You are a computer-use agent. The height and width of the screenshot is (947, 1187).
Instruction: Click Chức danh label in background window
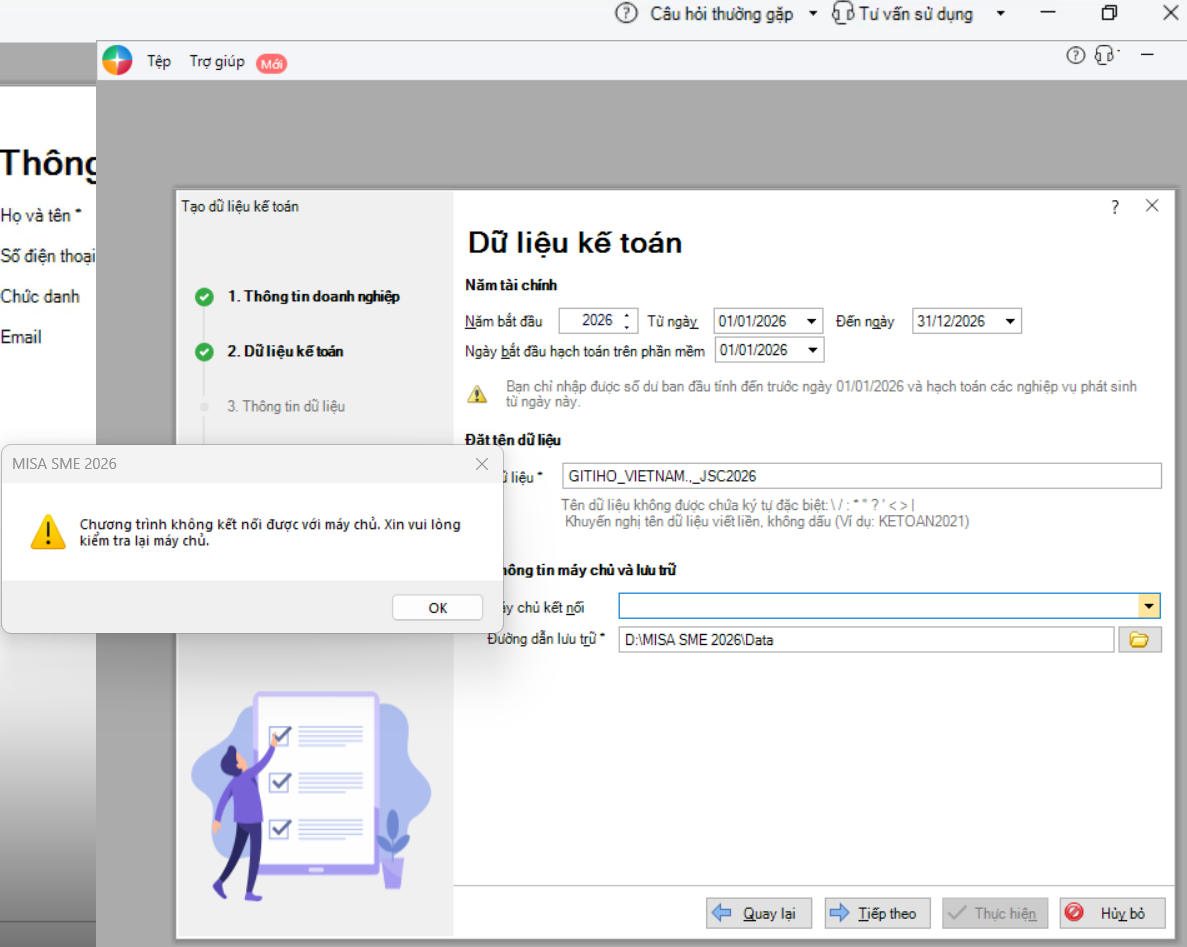pos(40,297)
